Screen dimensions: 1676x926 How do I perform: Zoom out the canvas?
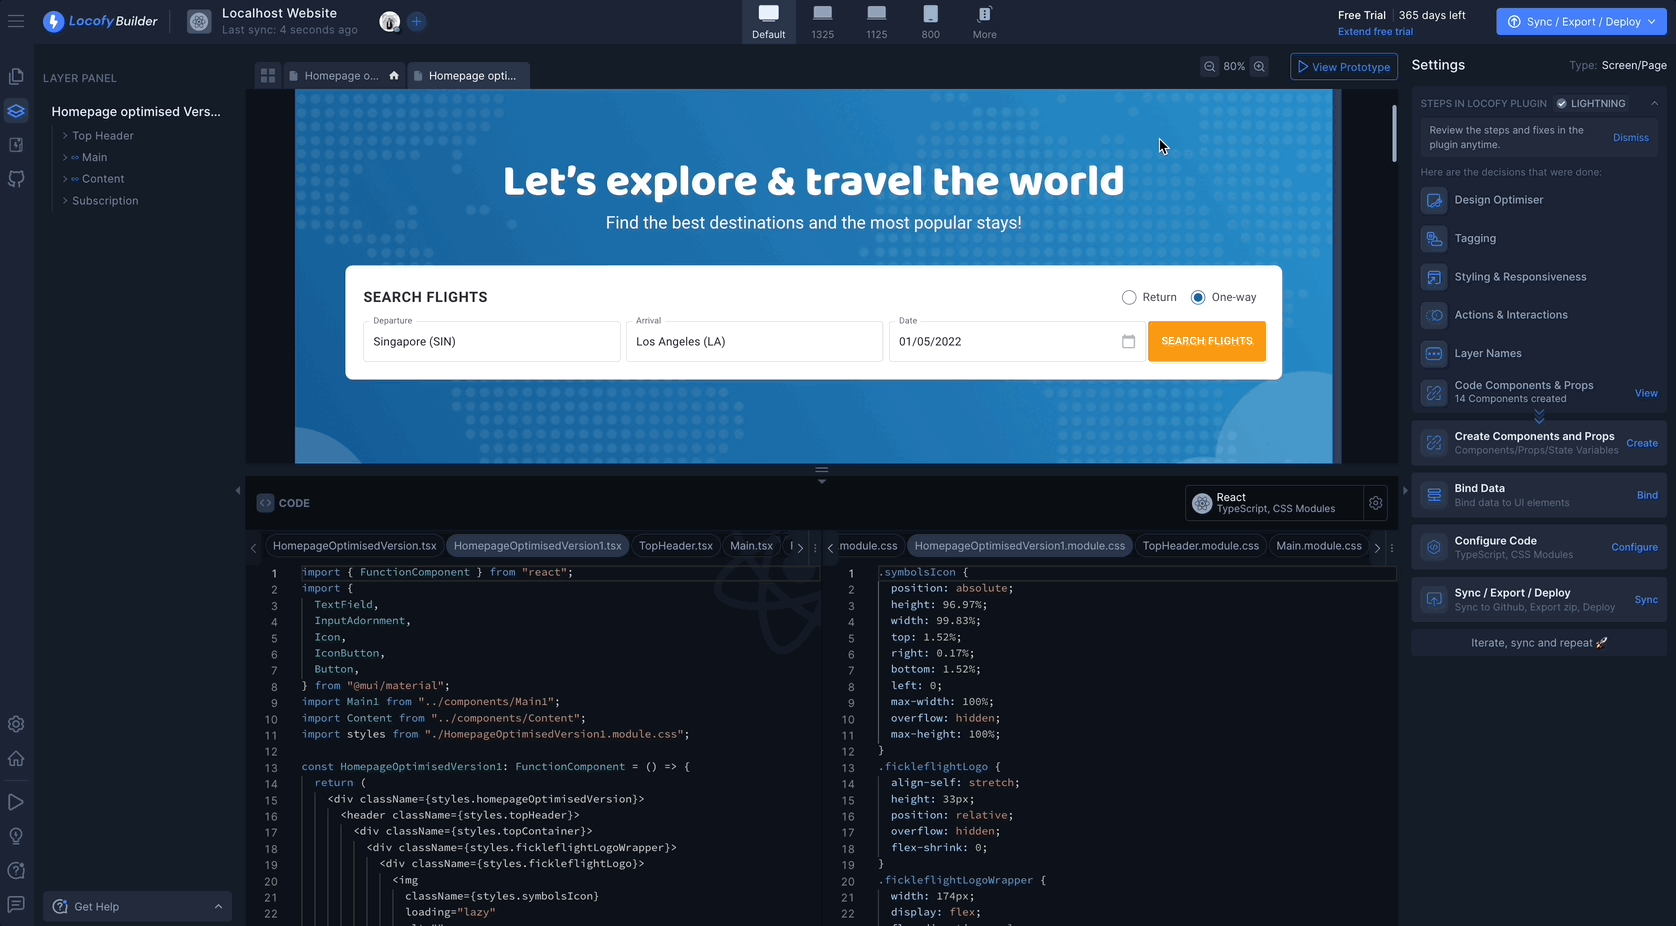[x=1210, y=67]
